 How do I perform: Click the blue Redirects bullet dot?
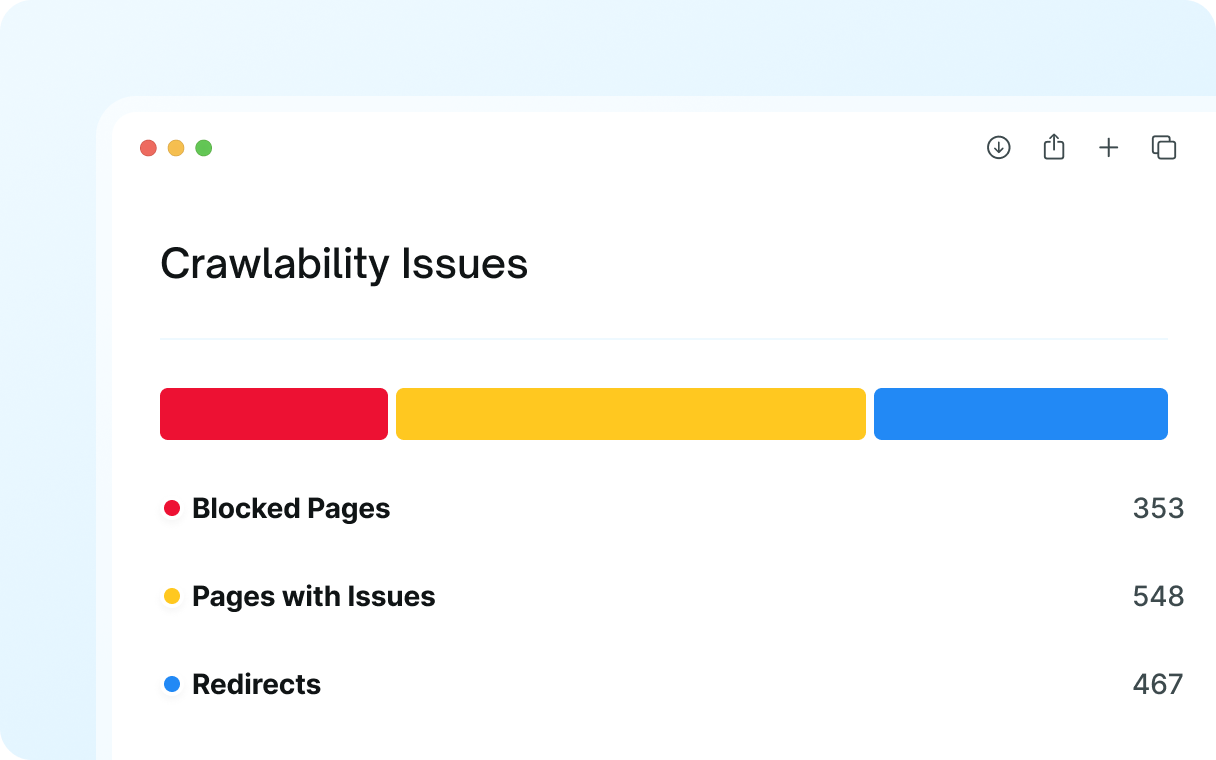[172, 684]
